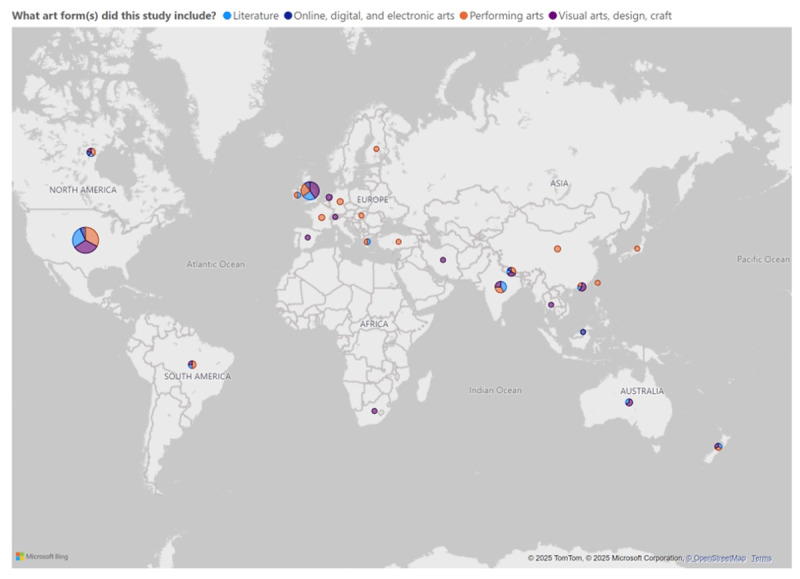Click the large pie chart over United States
Image resolution: width=800 pixels, height=579 pixels.
(85, 240)
